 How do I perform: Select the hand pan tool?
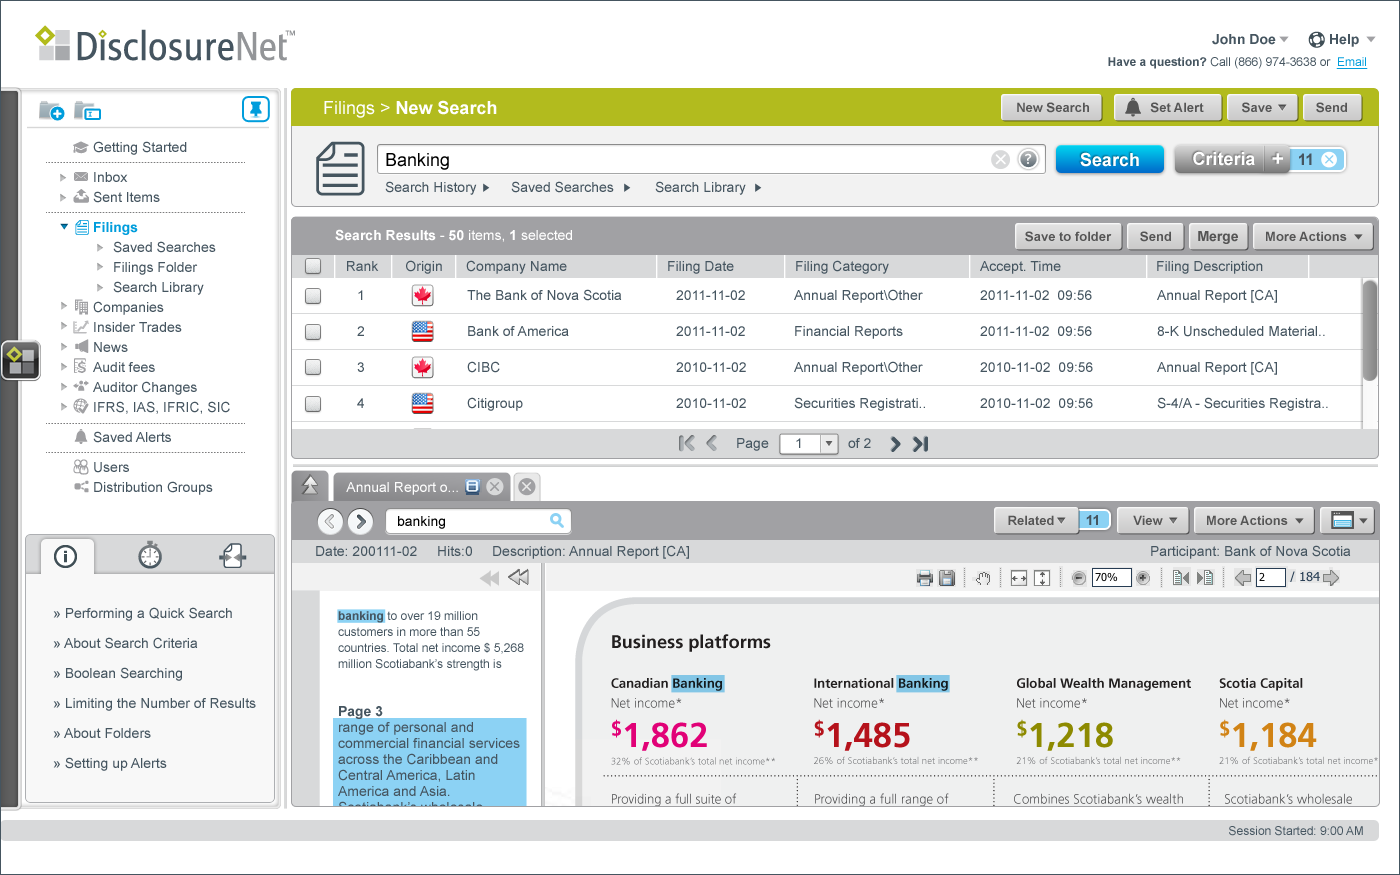pyautogui.click(x=983, y=578)
